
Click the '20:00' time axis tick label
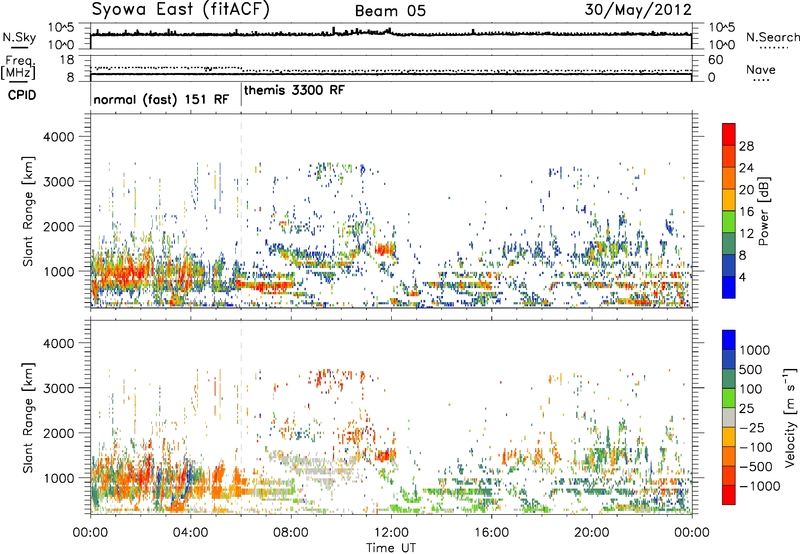point(592,533)
